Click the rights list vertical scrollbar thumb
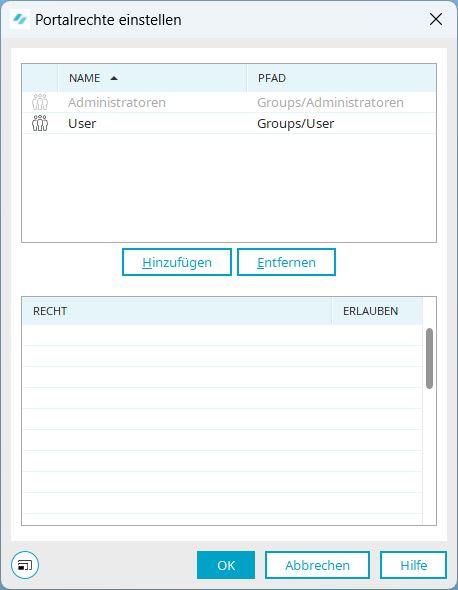This screenshot has width=458, height=590. pyautogui.click(x=429, y=358)
